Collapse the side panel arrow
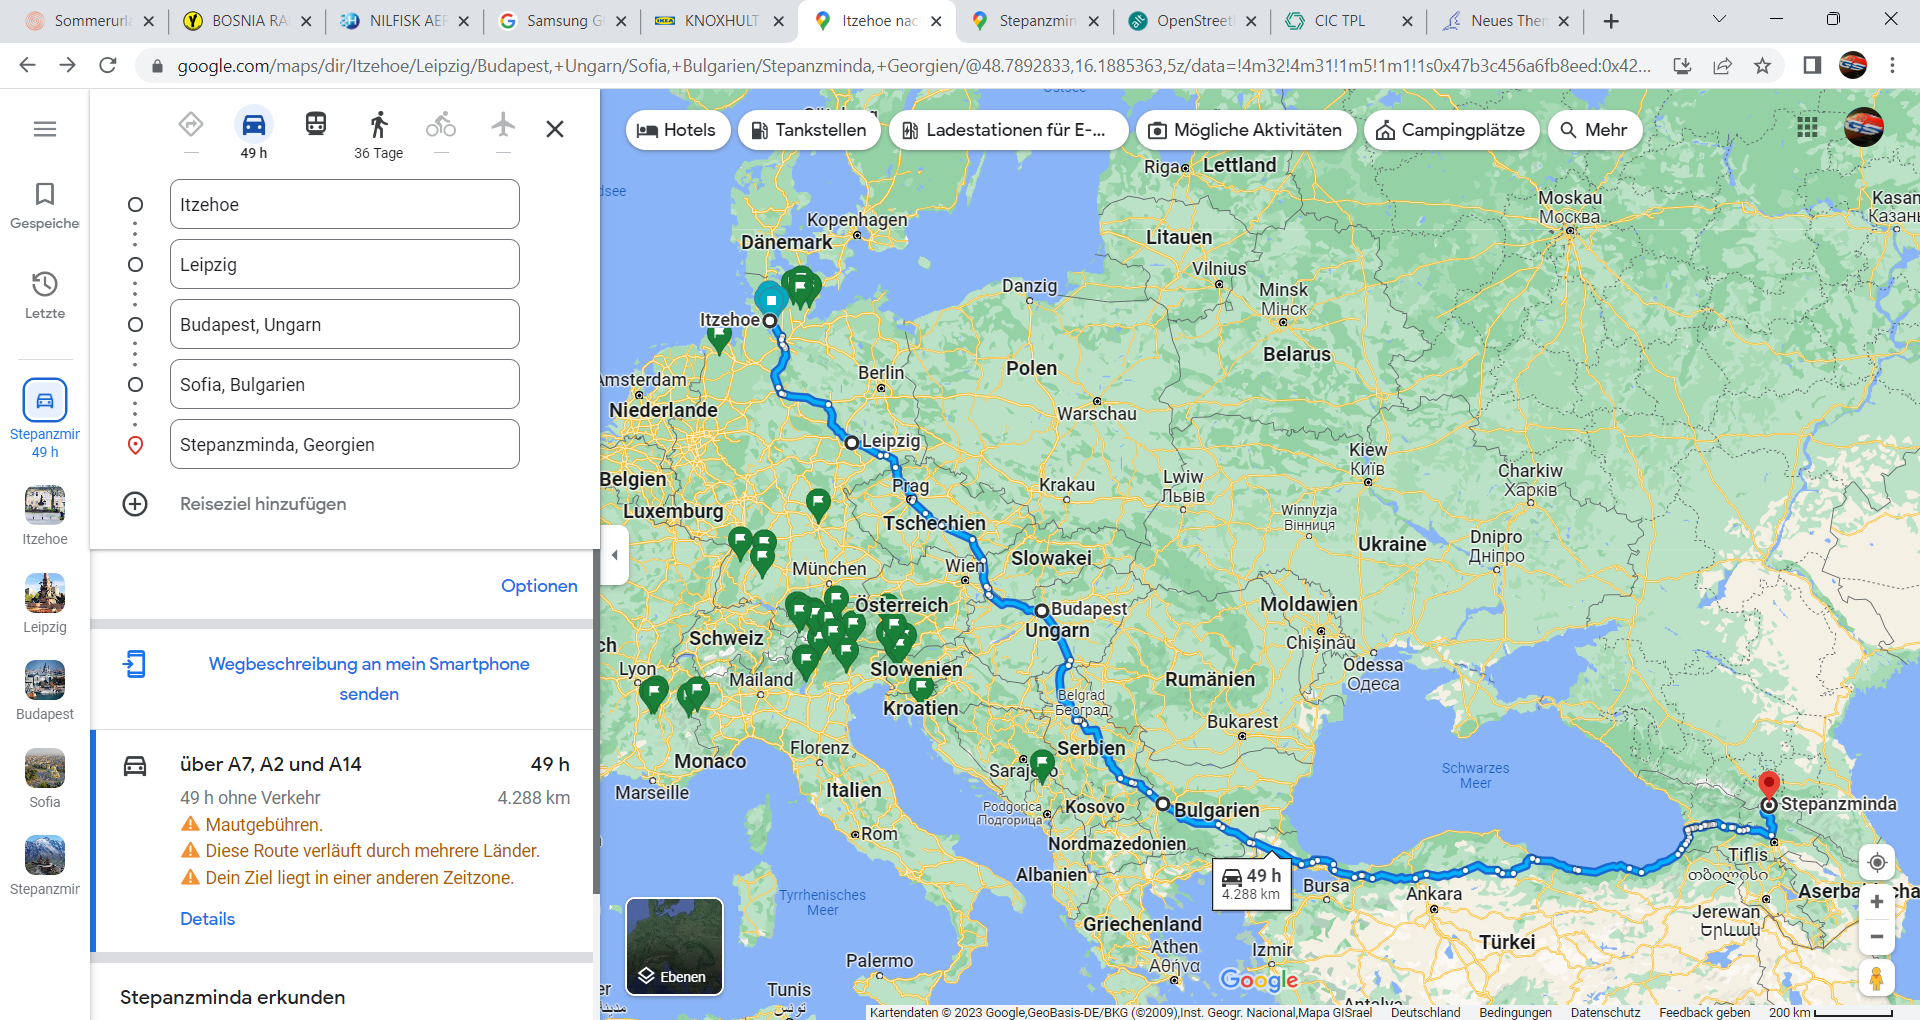The height and width of the screenshot is (1020, 1920). (615, 555)
